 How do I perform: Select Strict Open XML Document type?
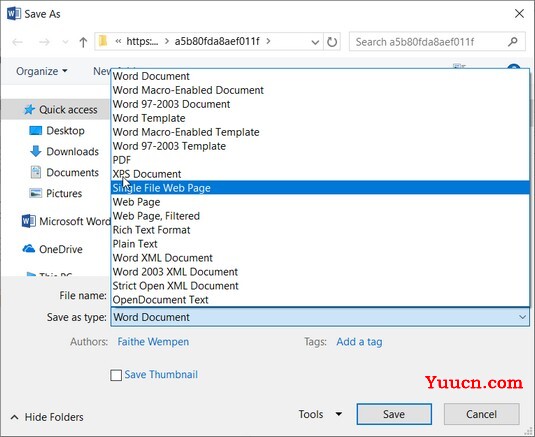click(320, 286)
